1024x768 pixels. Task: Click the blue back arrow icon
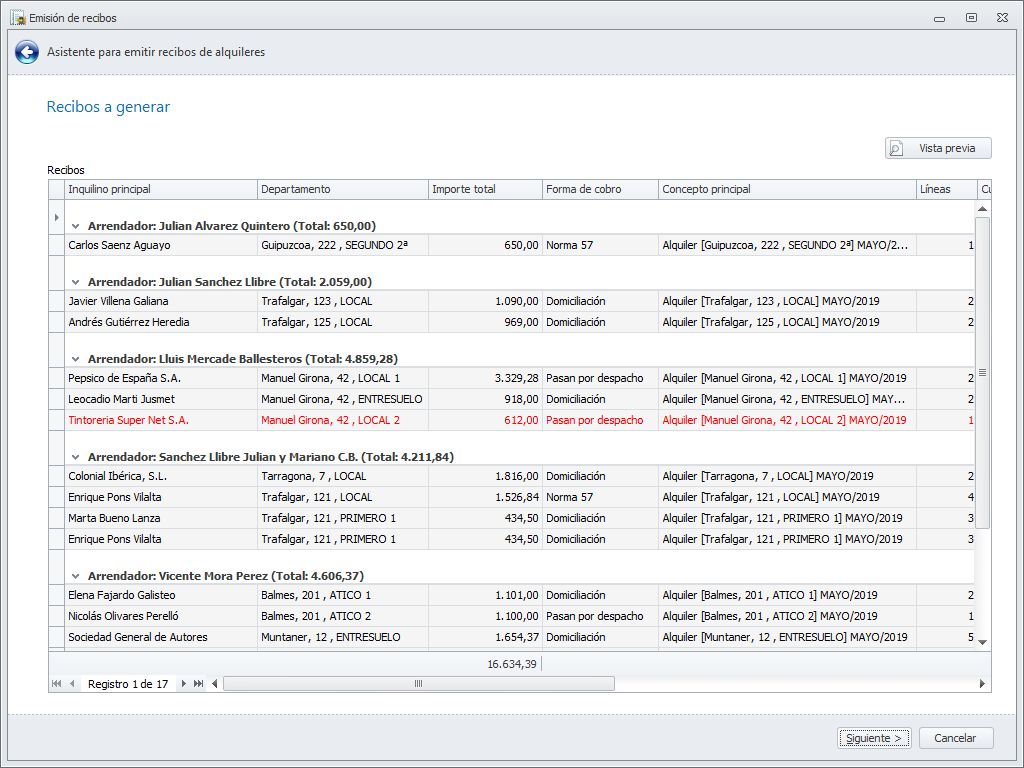pos(27,53)
